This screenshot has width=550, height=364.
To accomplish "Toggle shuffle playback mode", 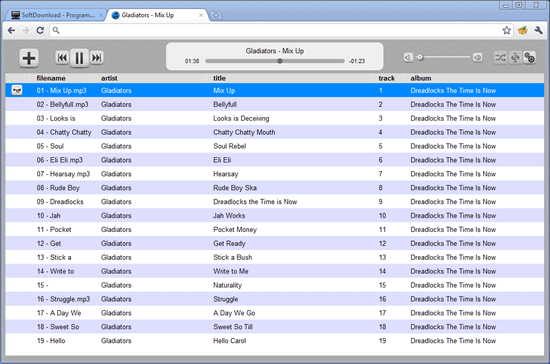I will tap(500, 57).
